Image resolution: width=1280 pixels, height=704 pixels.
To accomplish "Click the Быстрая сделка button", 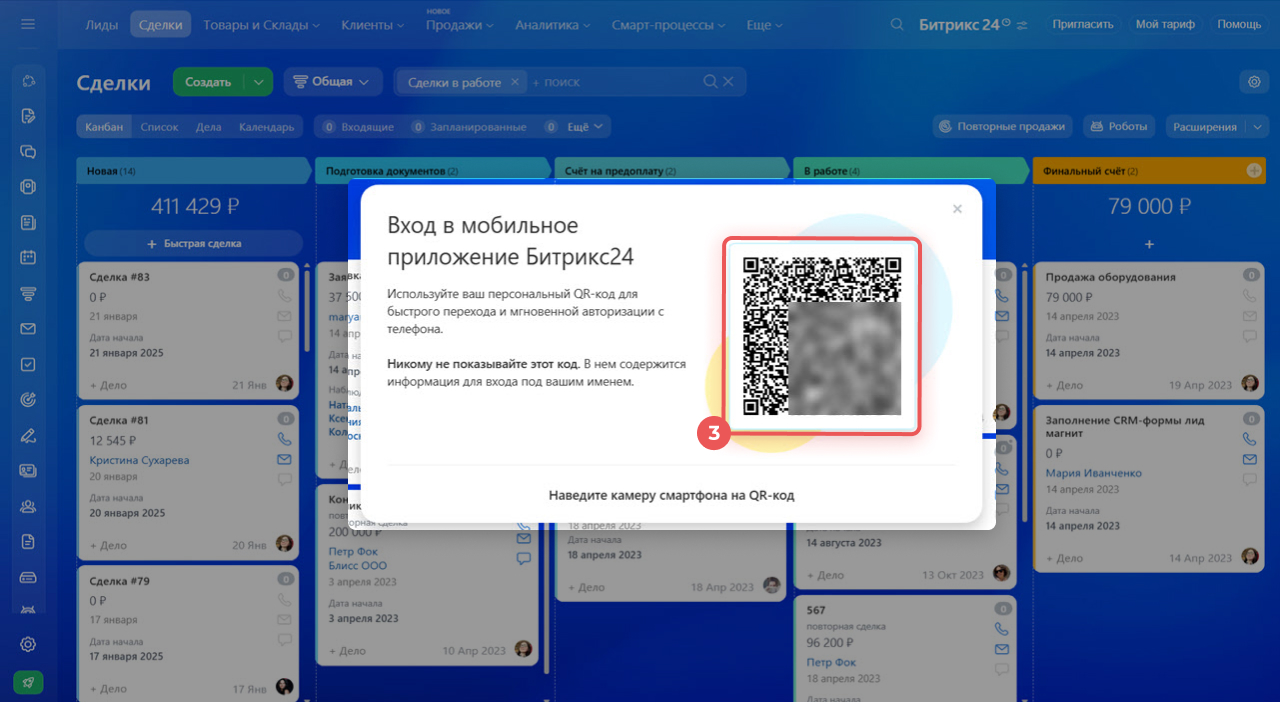I will pyautogui.click(x=194, y=243).
